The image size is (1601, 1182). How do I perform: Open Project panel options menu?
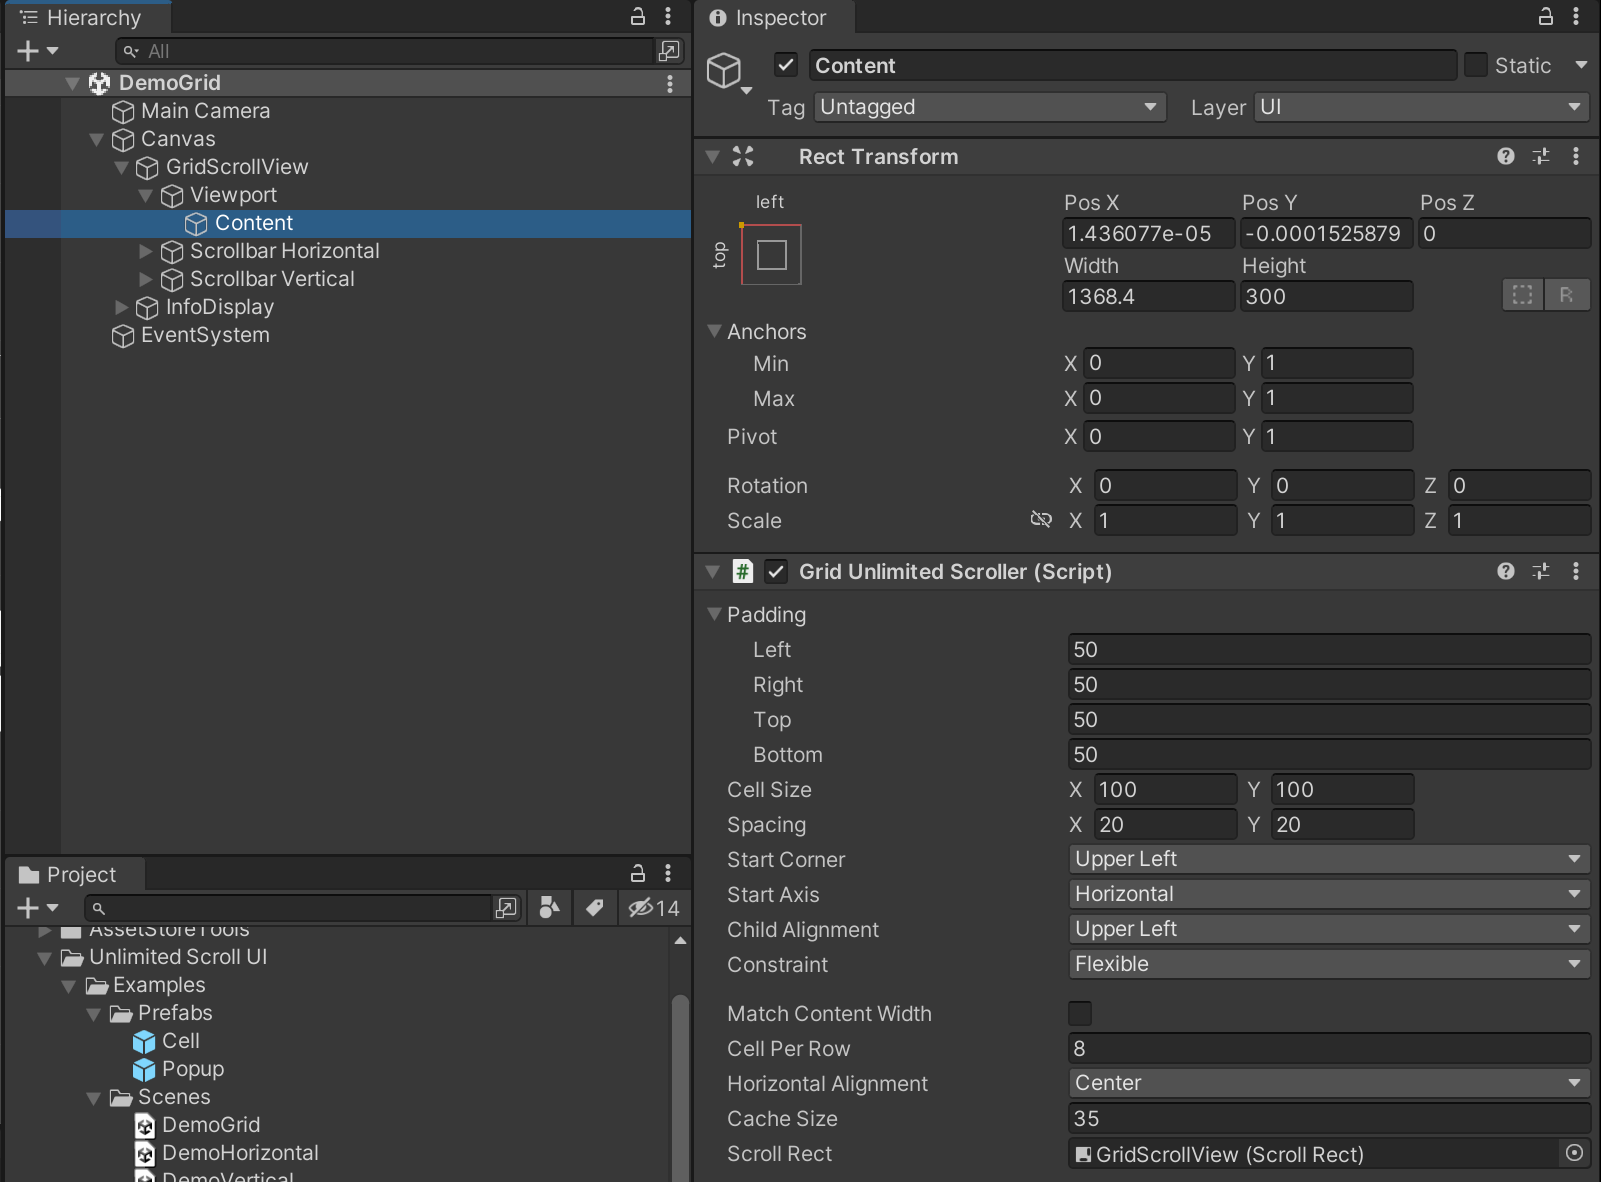click(x=668, y=874)
